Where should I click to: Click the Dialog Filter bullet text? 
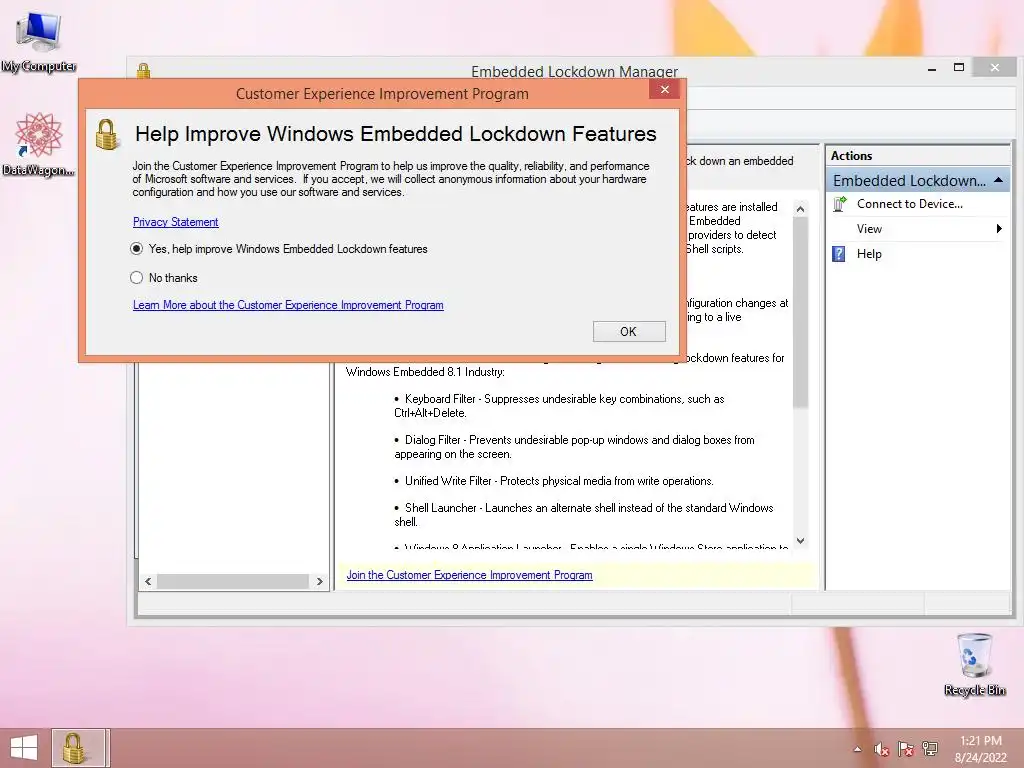click(x=574, y=447)
